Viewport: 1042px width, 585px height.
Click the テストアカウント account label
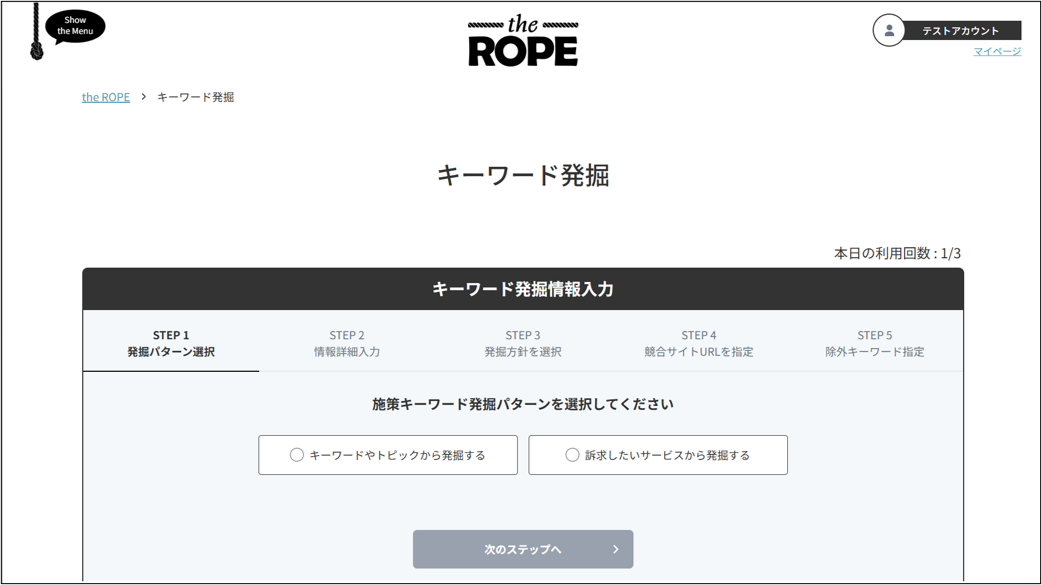tap(960, 31)
